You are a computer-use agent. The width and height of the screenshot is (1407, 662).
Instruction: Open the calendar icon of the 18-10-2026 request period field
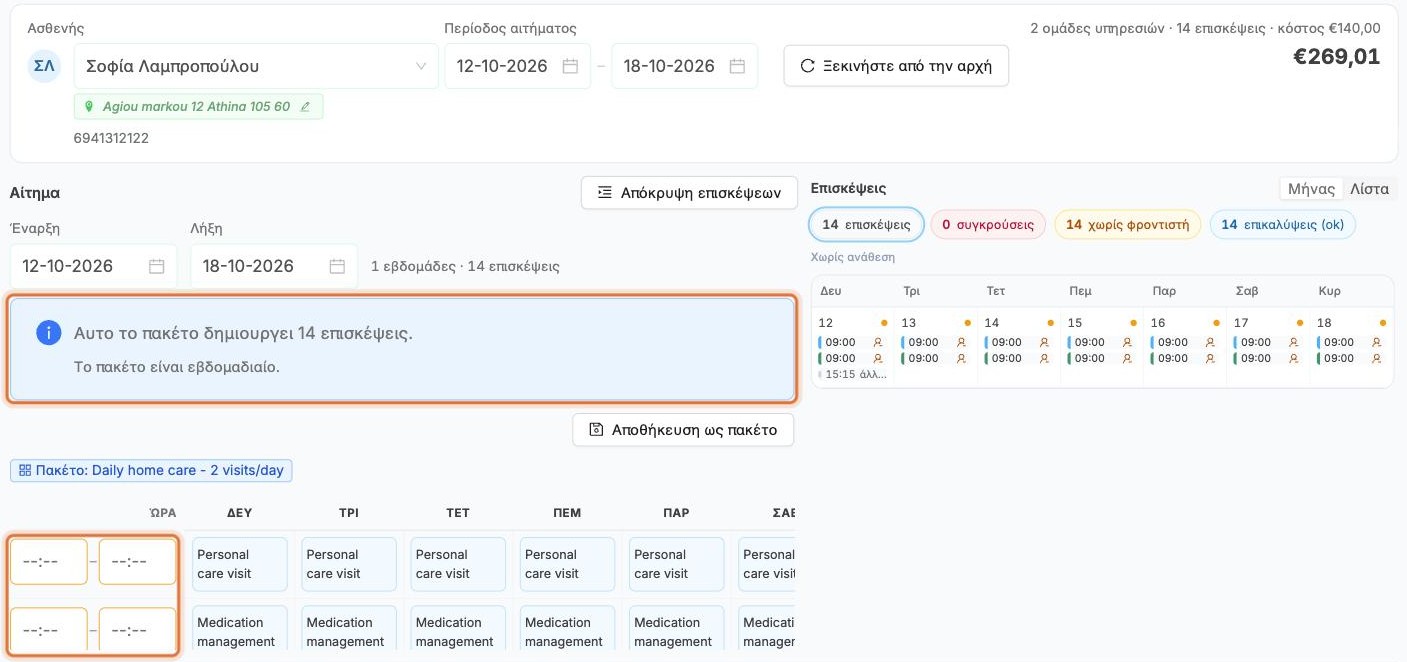tap(737, 66)
